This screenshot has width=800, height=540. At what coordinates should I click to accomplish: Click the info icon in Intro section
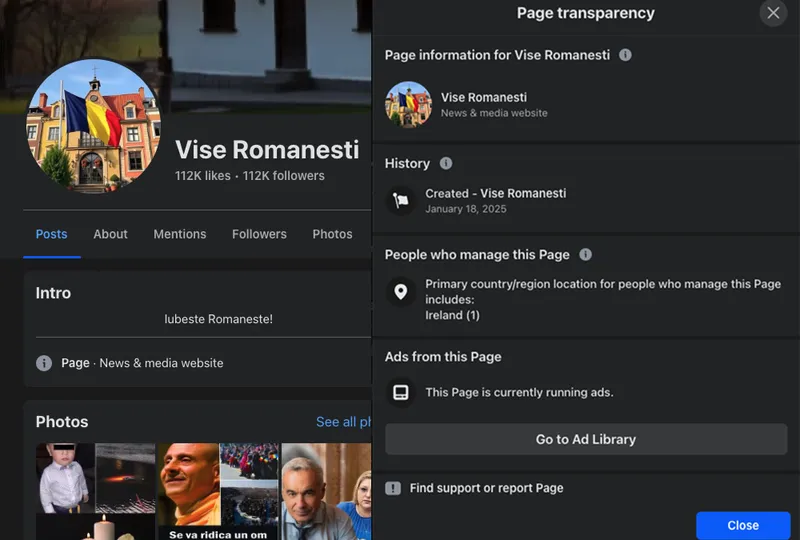coord(44,363)
